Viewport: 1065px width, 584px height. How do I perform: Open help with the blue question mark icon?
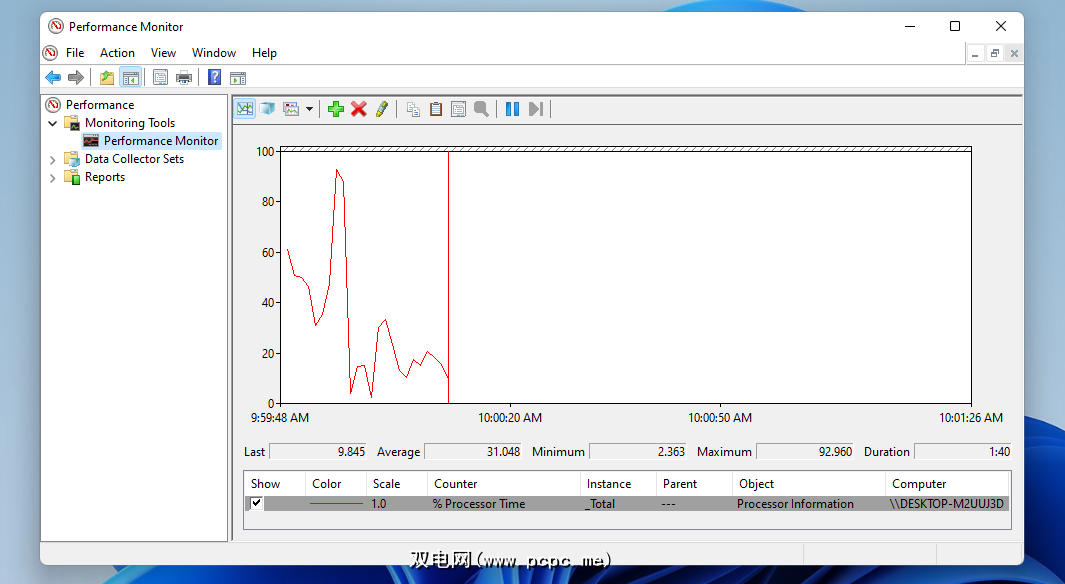215,77
